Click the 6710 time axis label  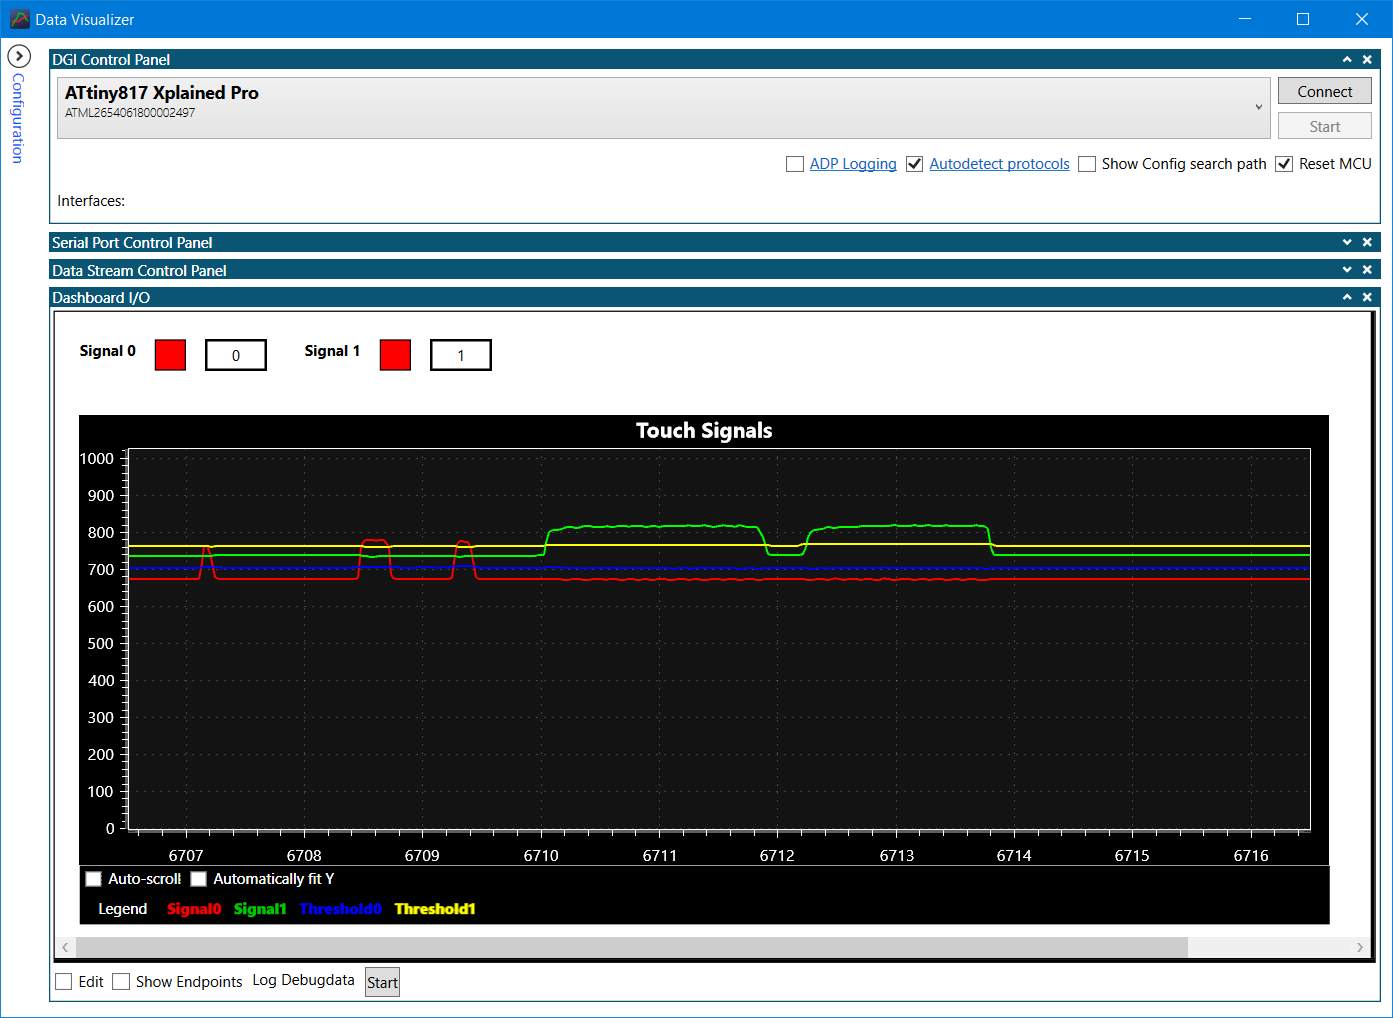[x=541, y=856]
